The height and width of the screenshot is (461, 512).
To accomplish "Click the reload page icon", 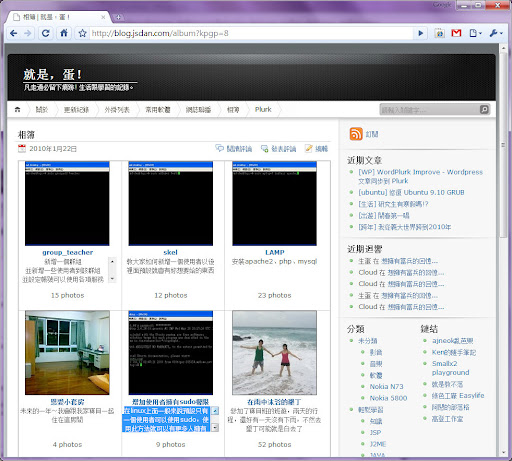I will click(46, 33).
